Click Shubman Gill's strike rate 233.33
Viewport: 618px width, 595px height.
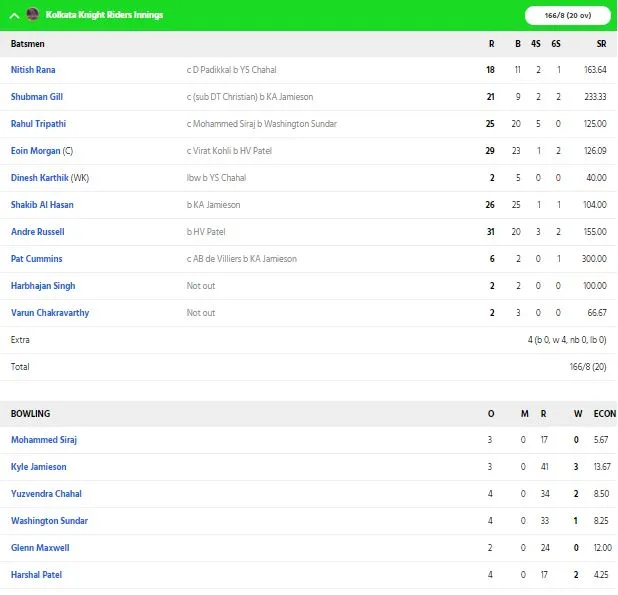tap(595, 97)
